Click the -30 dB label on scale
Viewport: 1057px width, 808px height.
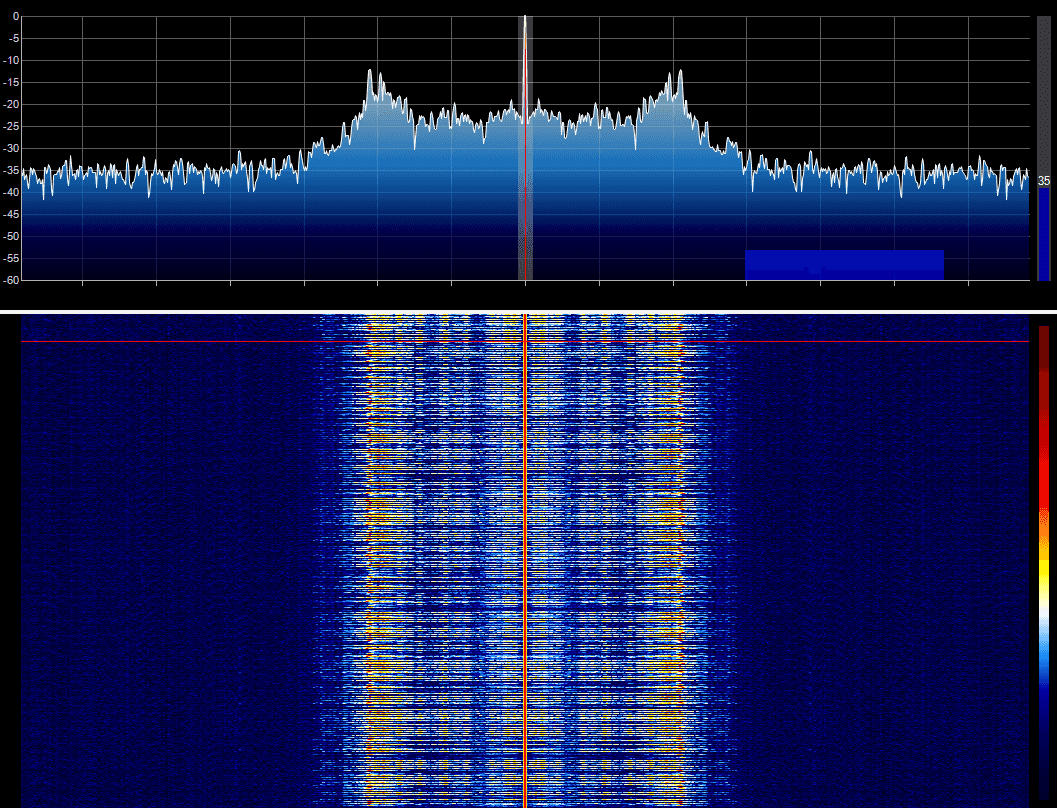(11, 148)
